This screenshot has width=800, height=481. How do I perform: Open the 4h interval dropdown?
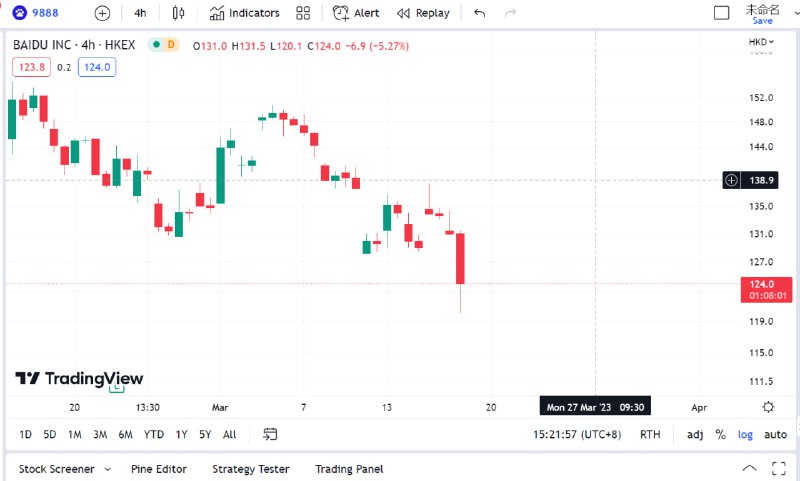click(x=140, y=13)
